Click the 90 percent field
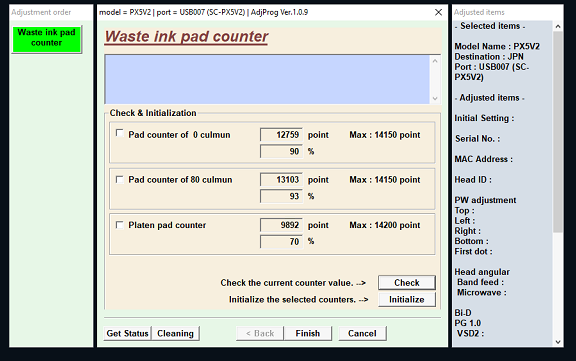576x361 pixels. (x=281, y=151)
